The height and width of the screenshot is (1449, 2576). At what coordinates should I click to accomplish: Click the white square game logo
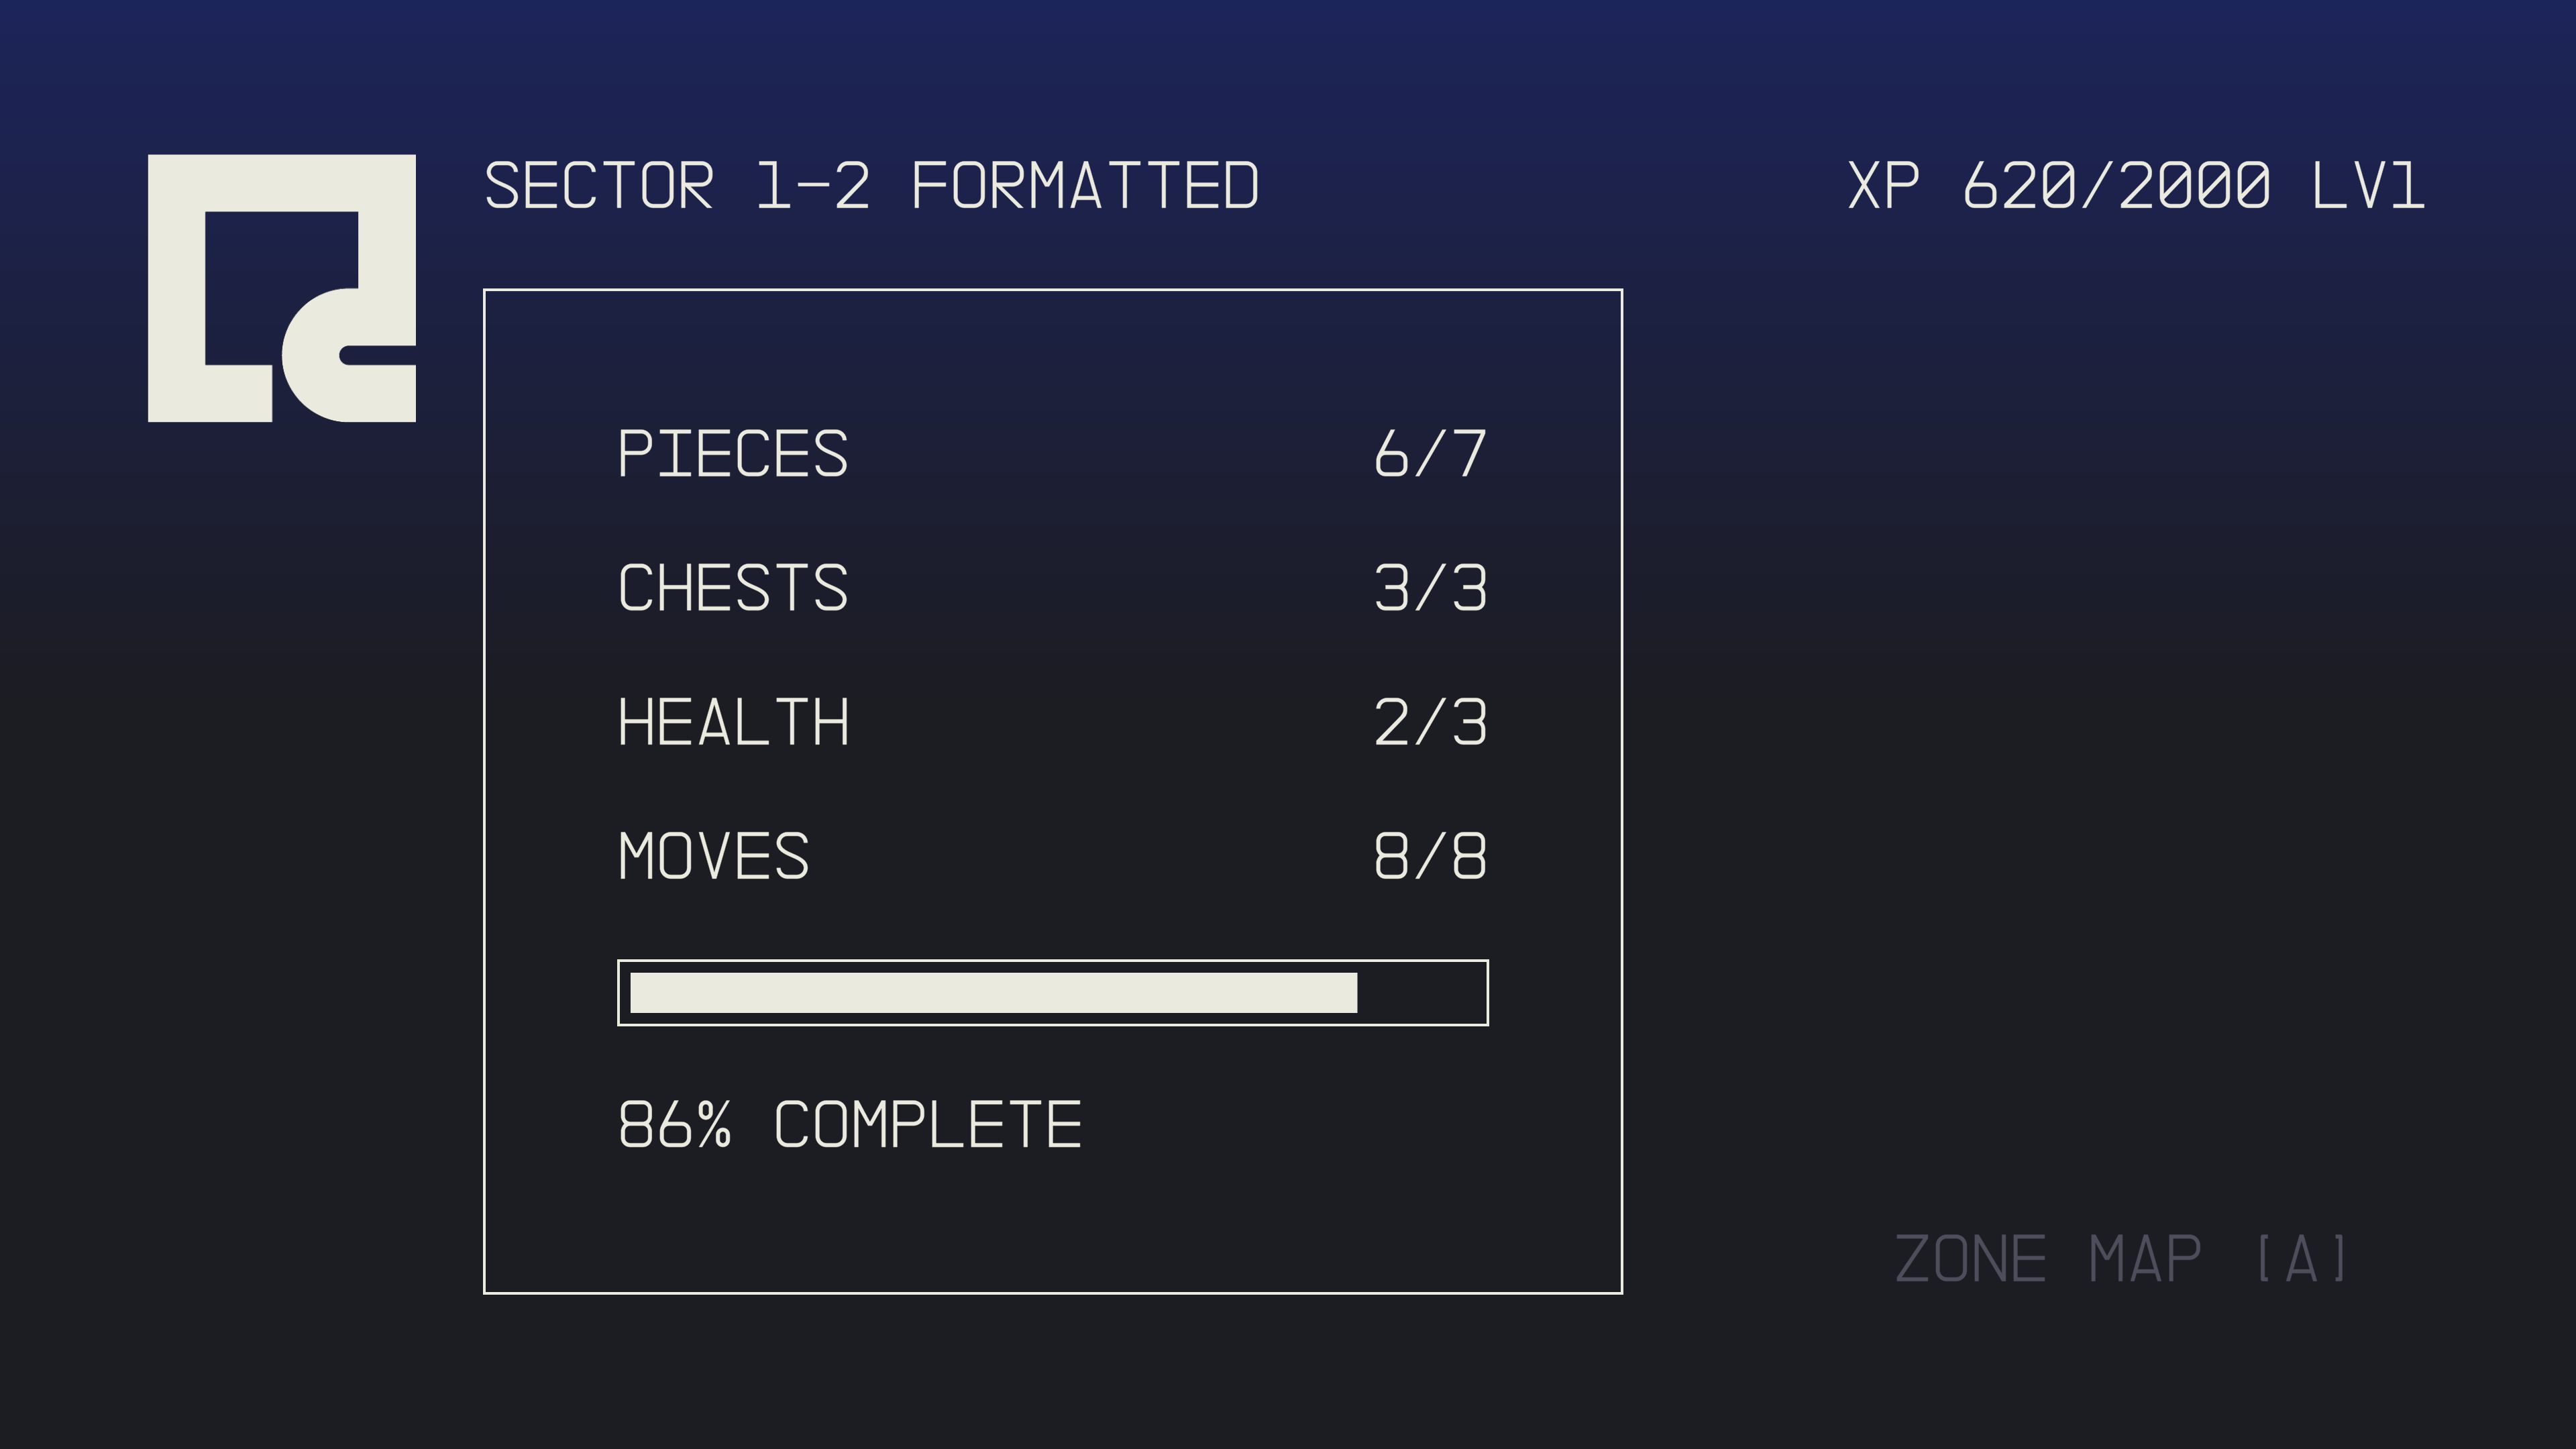[x=281, y=288]
